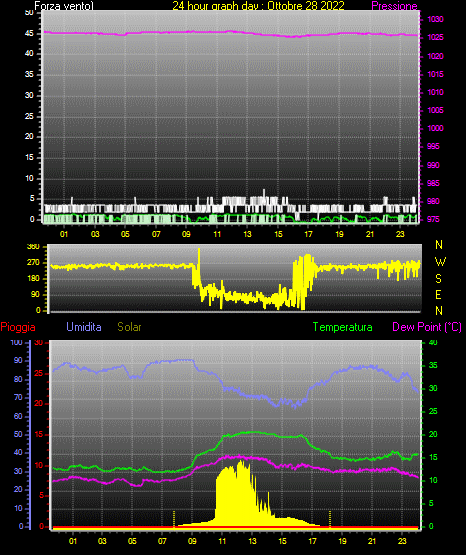Click the Dew Point (°C) legend label
The image size is (466, 555).
427,327
